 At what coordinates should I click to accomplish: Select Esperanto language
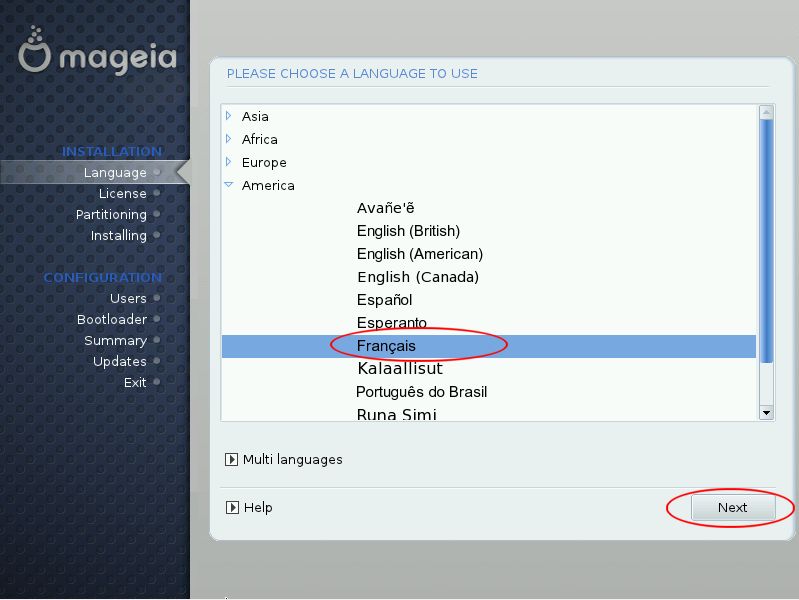391,323
